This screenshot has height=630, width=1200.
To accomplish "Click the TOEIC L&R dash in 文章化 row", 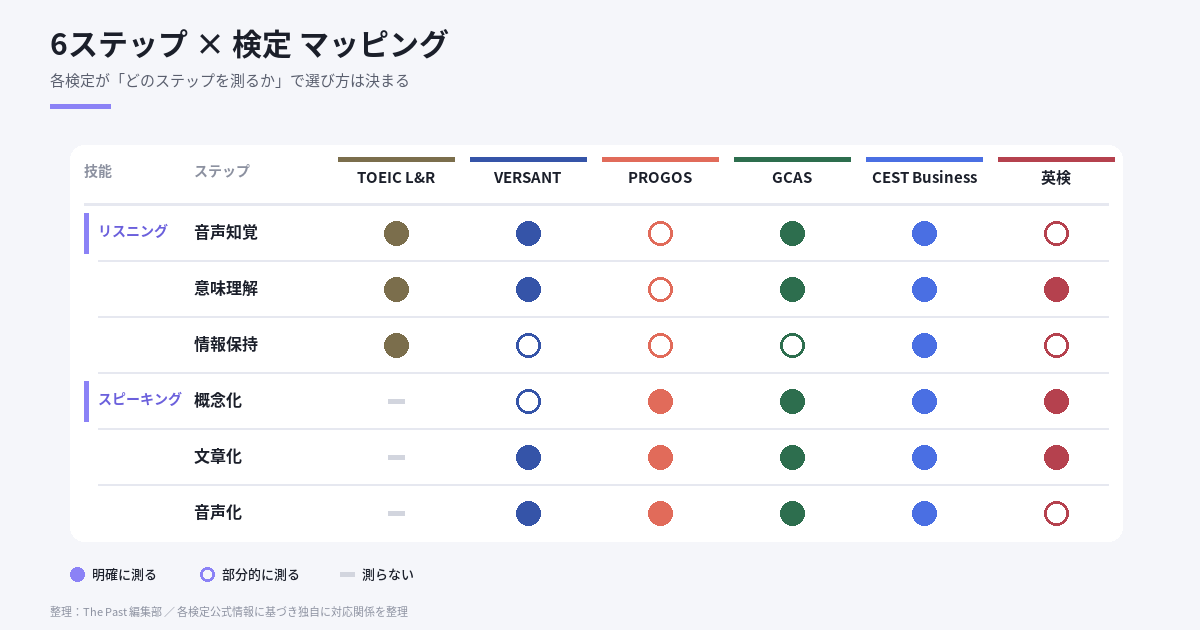I will click(x=396, y=457).
